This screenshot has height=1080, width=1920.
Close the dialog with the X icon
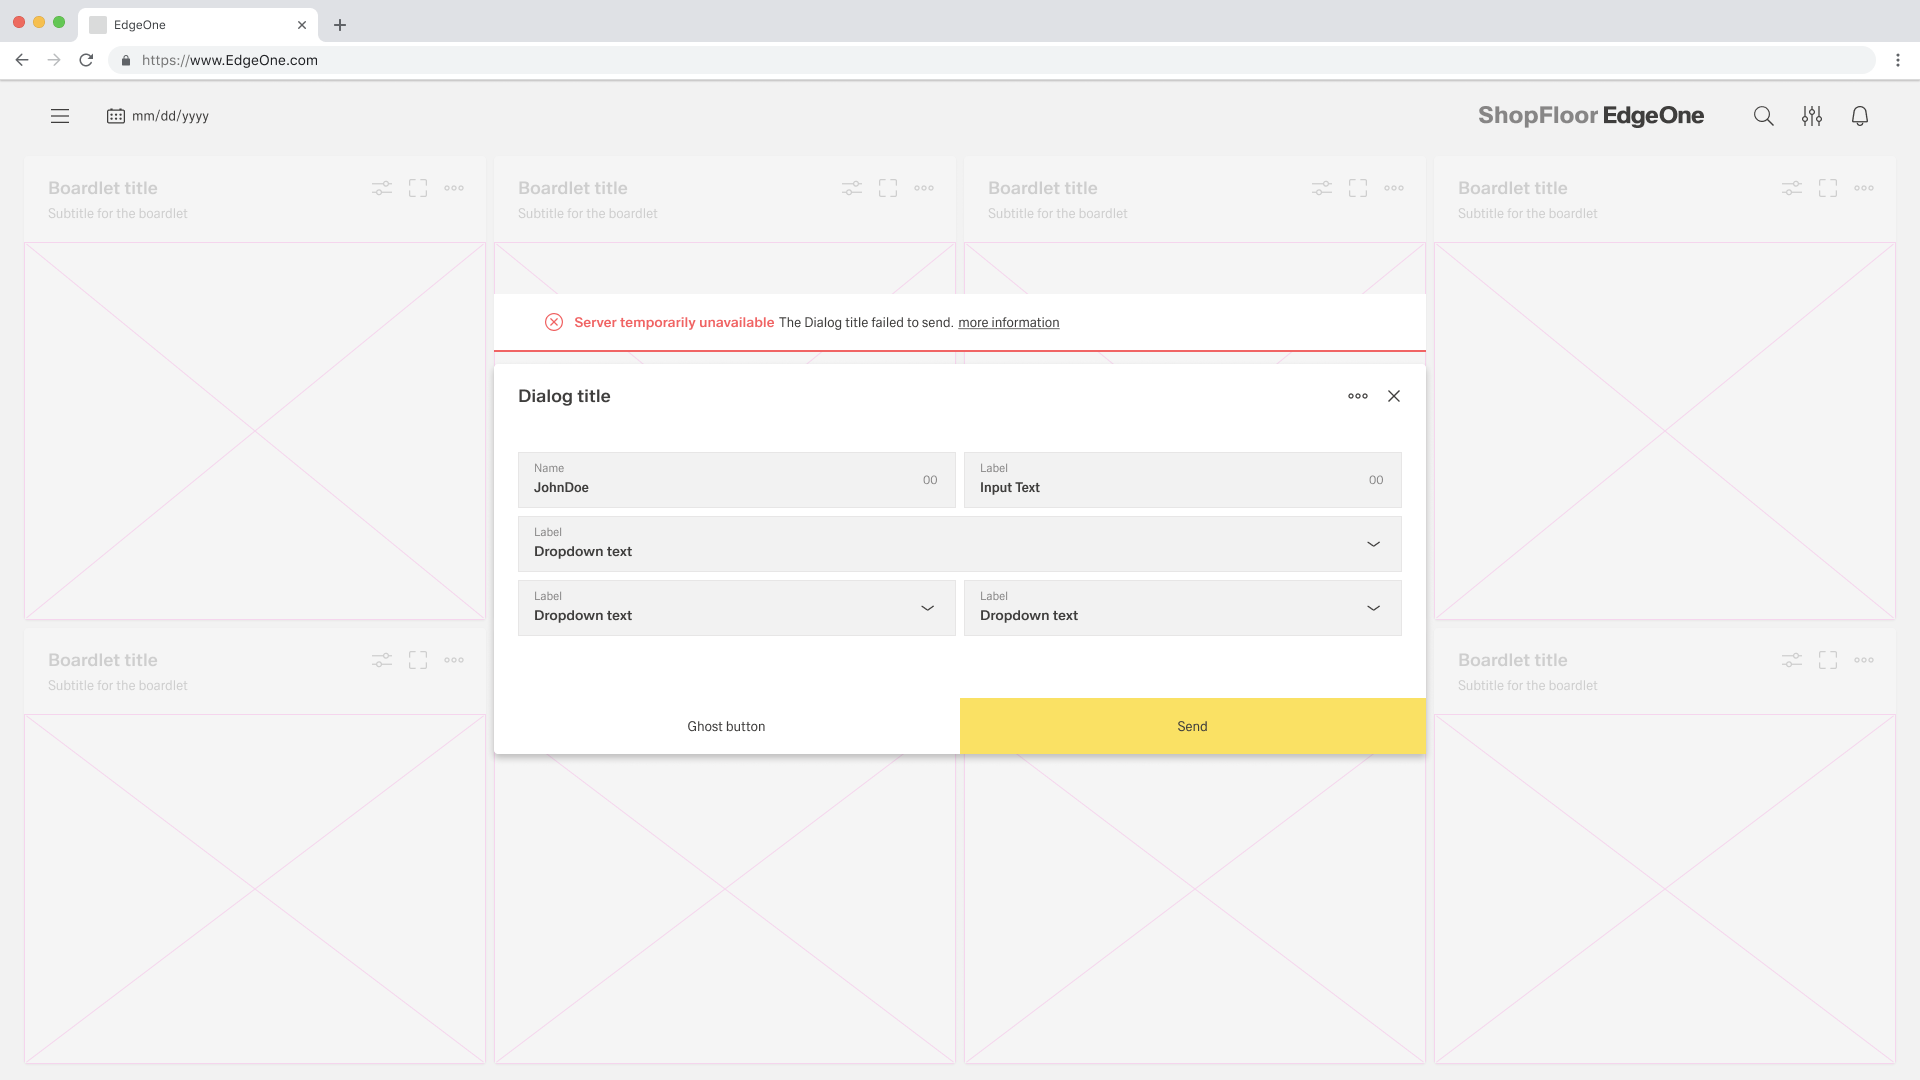tap(1394, 396)
